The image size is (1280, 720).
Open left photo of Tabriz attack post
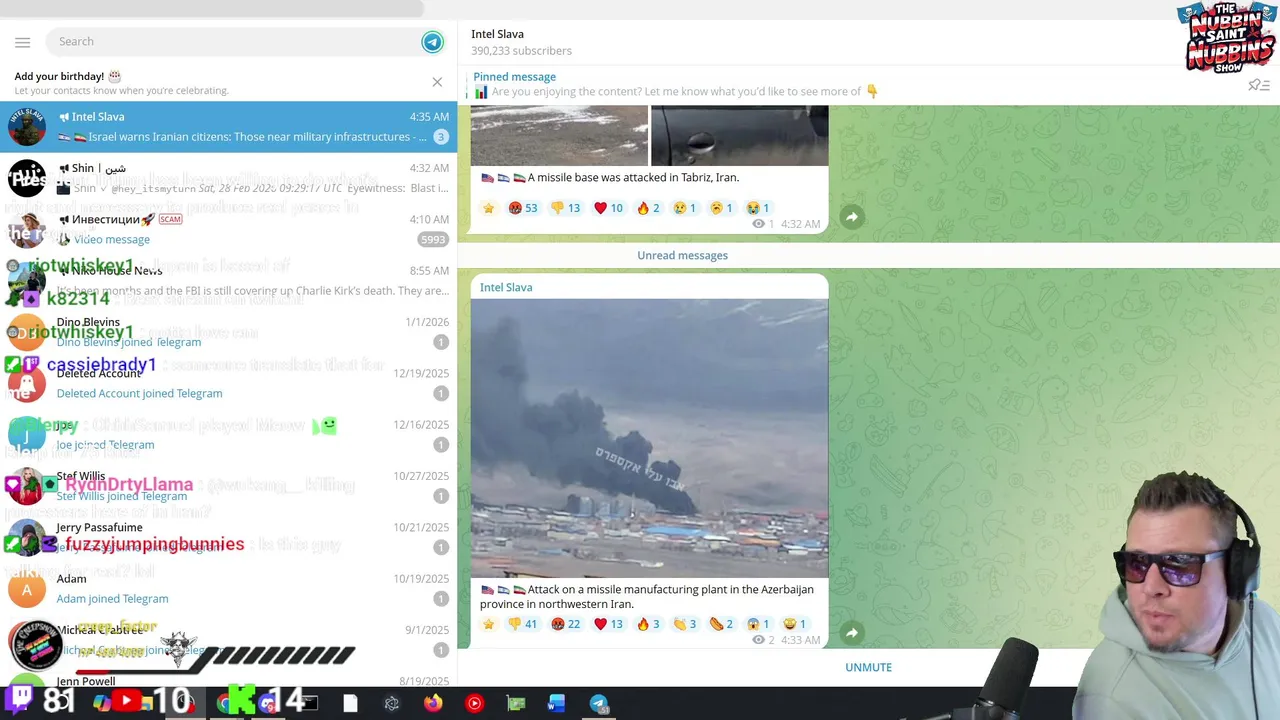559,135
